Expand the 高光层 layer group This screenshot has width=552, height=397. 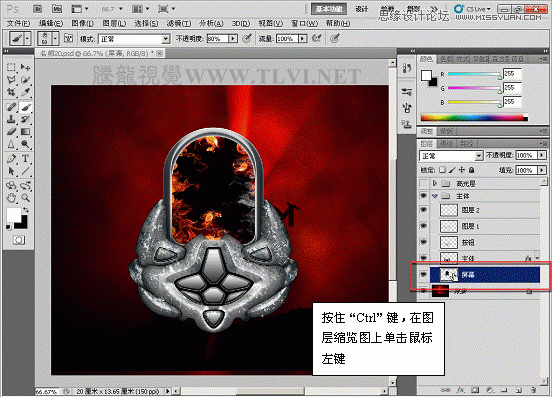[435, 183]
